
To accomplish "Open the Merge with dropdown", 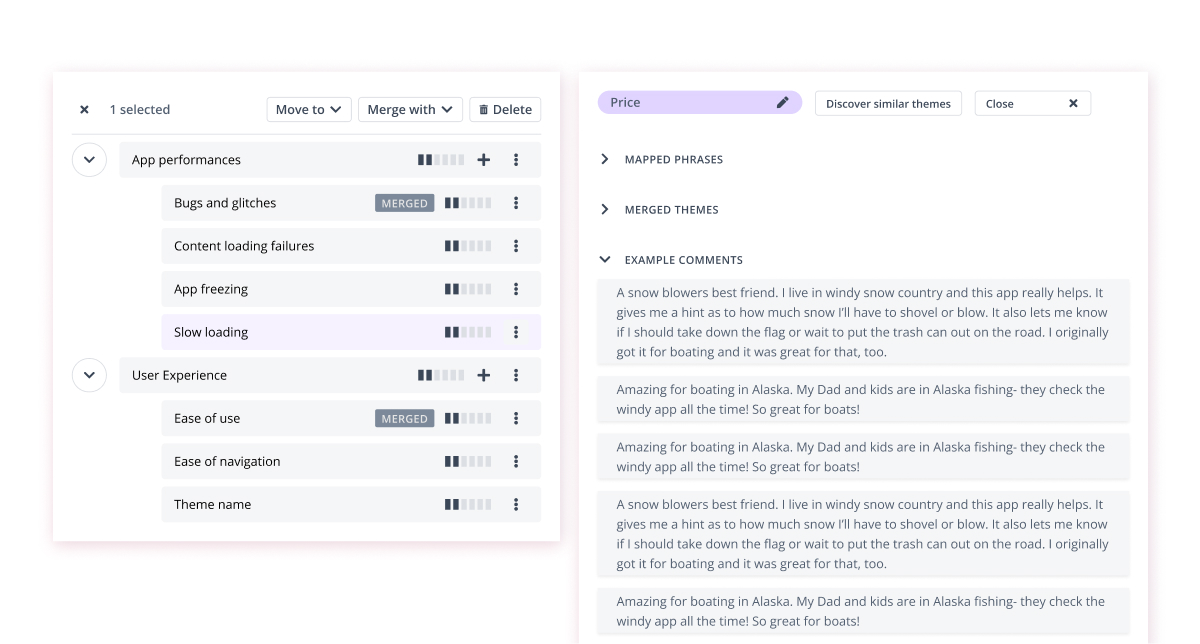I will 410,109.
